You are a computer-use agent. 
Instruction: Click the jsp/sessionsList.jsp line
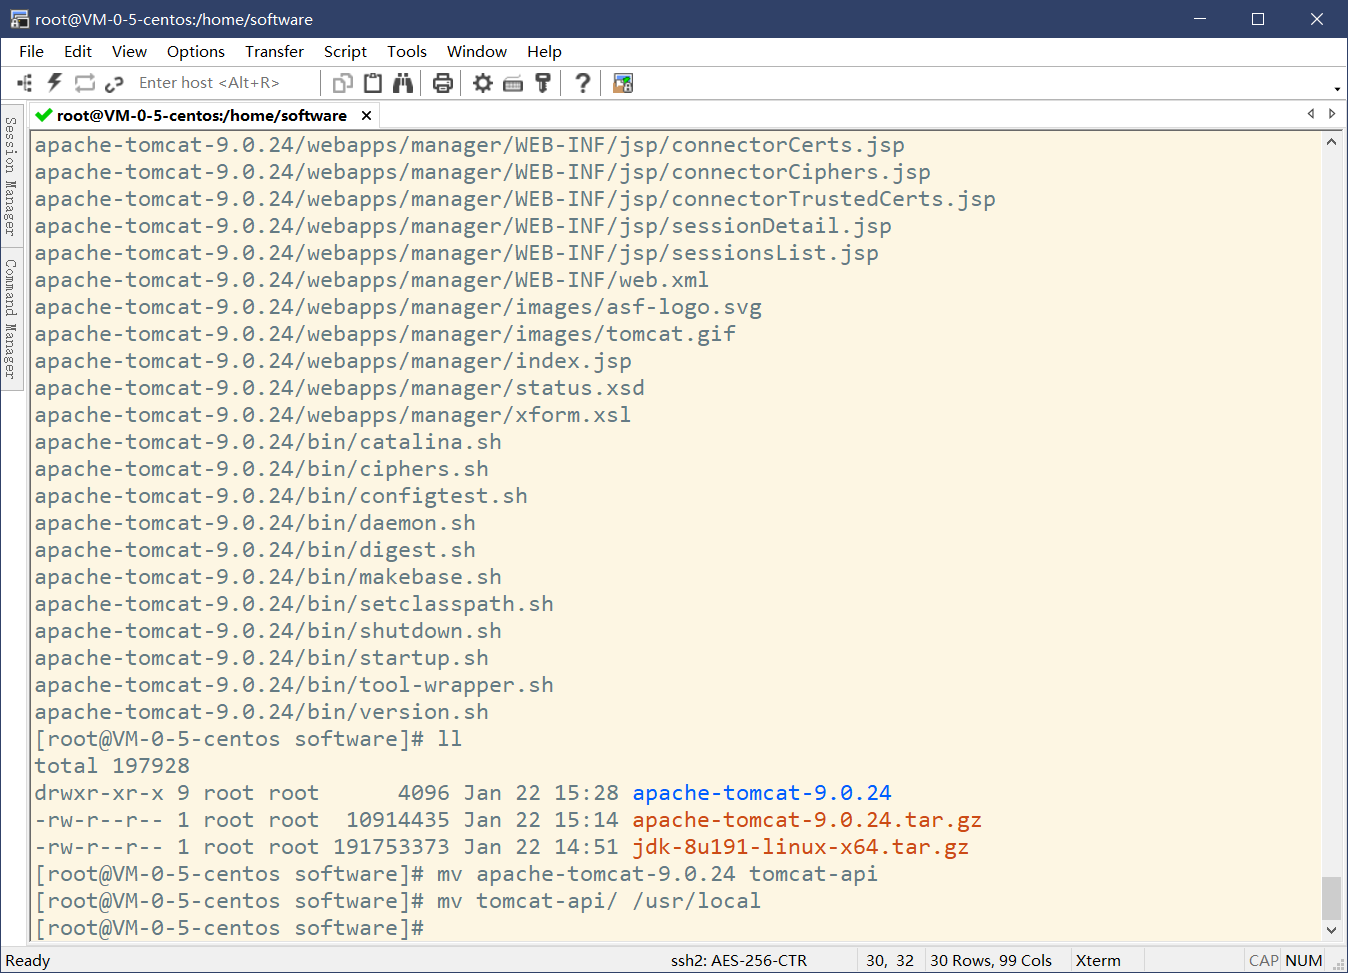coord(457,253)
